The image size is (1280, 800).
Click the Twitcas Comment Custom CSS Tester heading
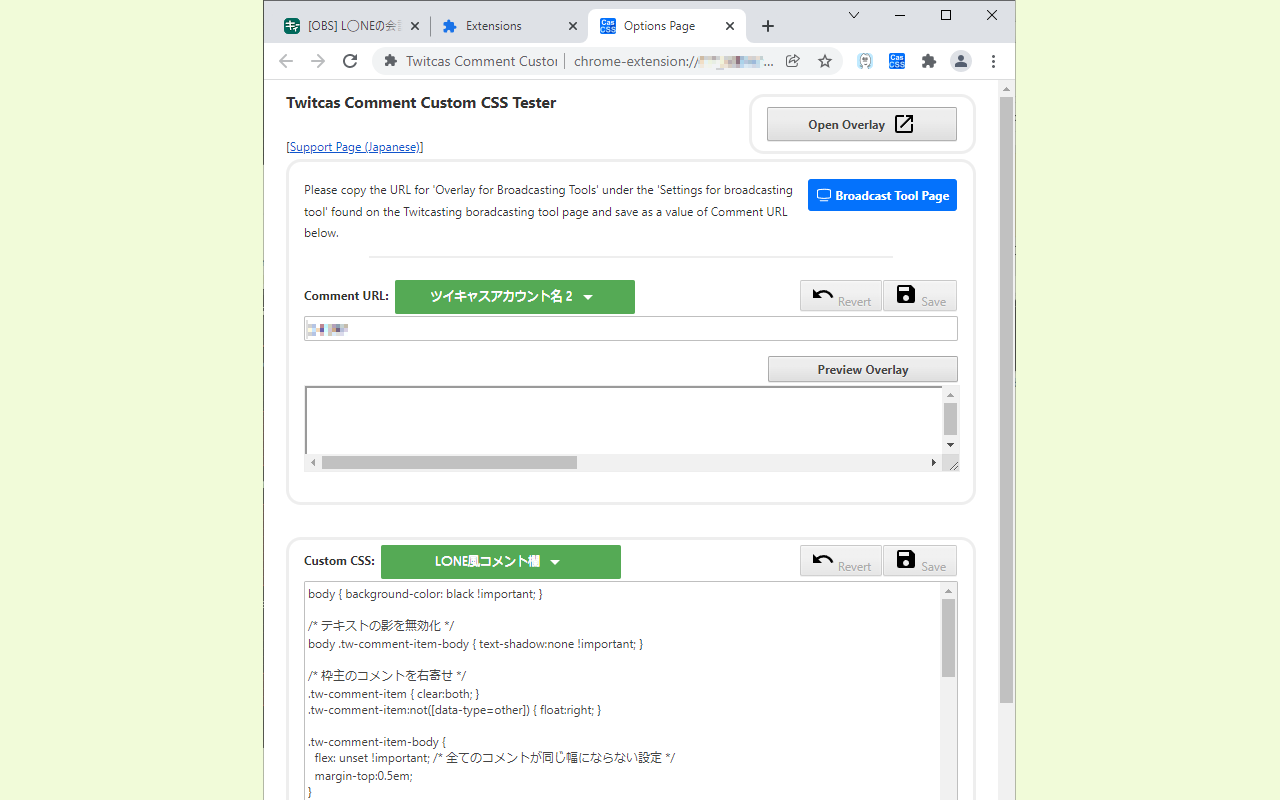[x=421, y=102]
